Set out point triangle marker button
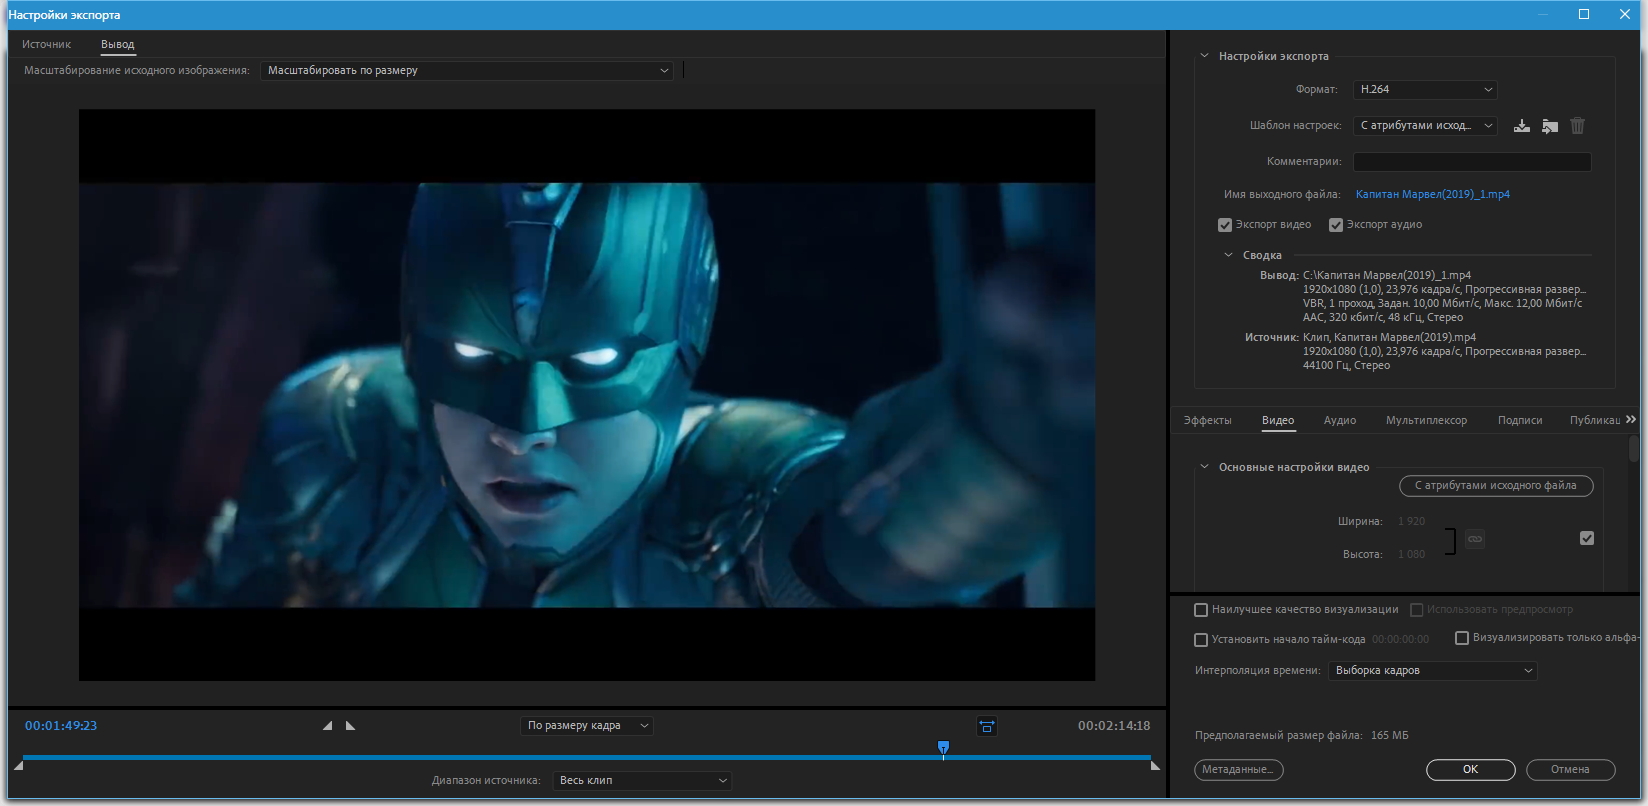This screenshot has height=806, width=1648. [x=350, y=726]
